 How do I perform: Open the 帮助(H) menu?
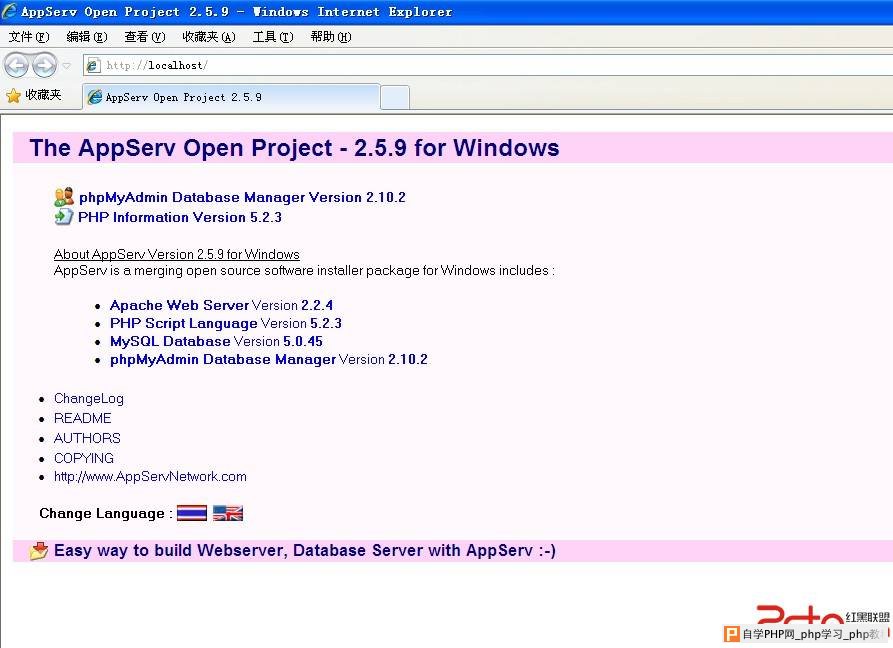pos(331,37)
